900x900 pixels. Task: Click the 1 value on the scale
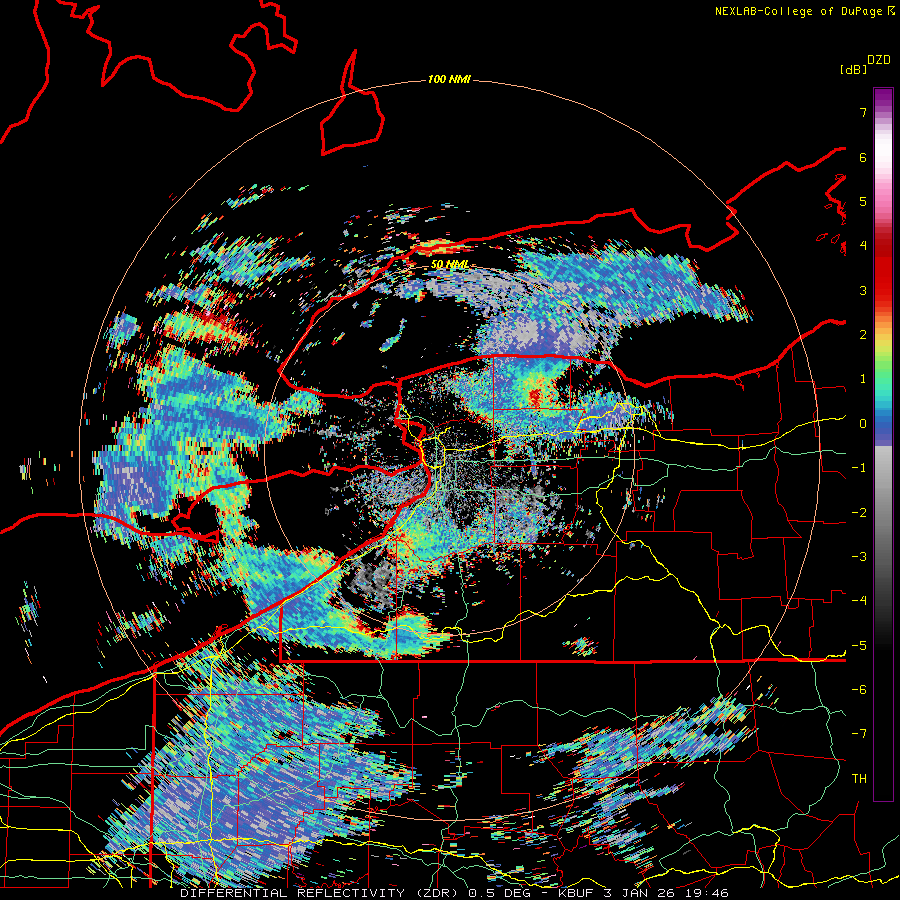(x=863, y=379)
